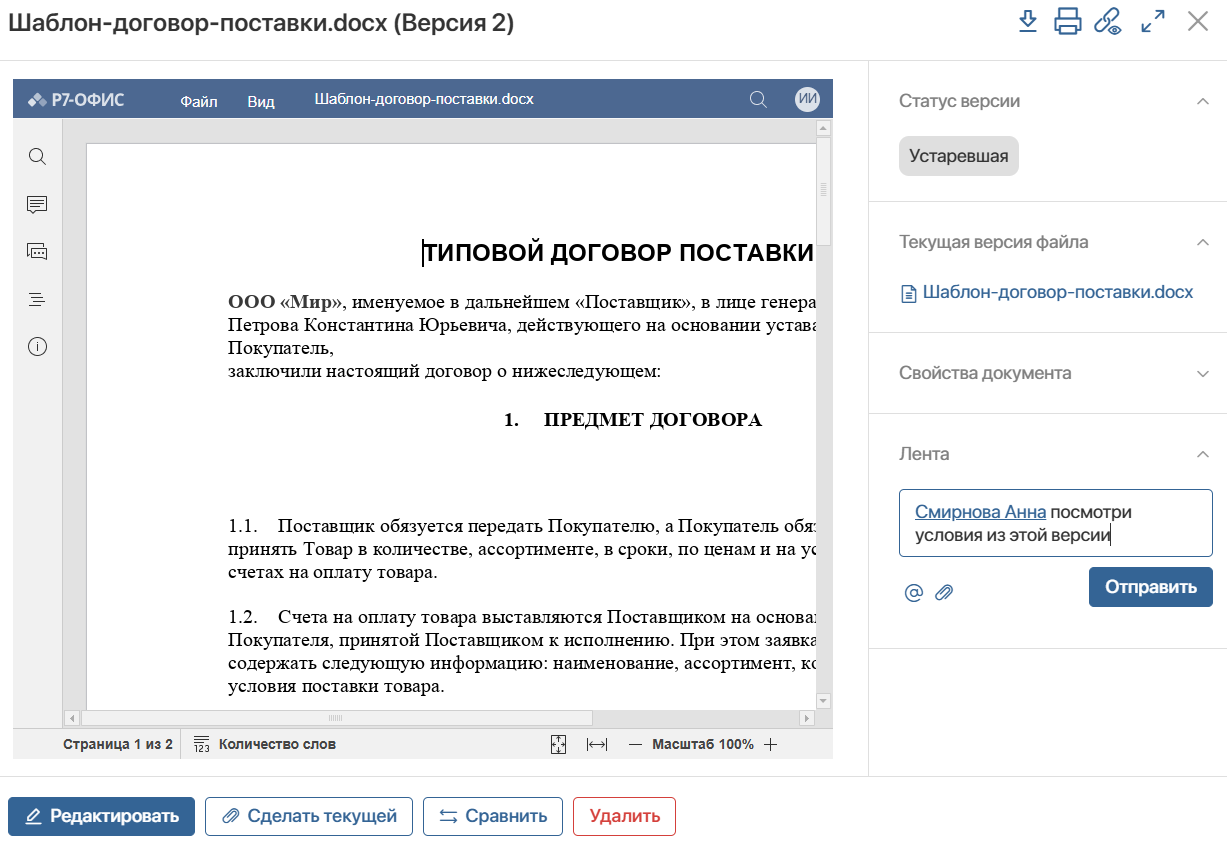This screenshot has width=1227, height=842.
Task: Focus the comment text field
Action: pyautogui.click(x=1056, y=523)
